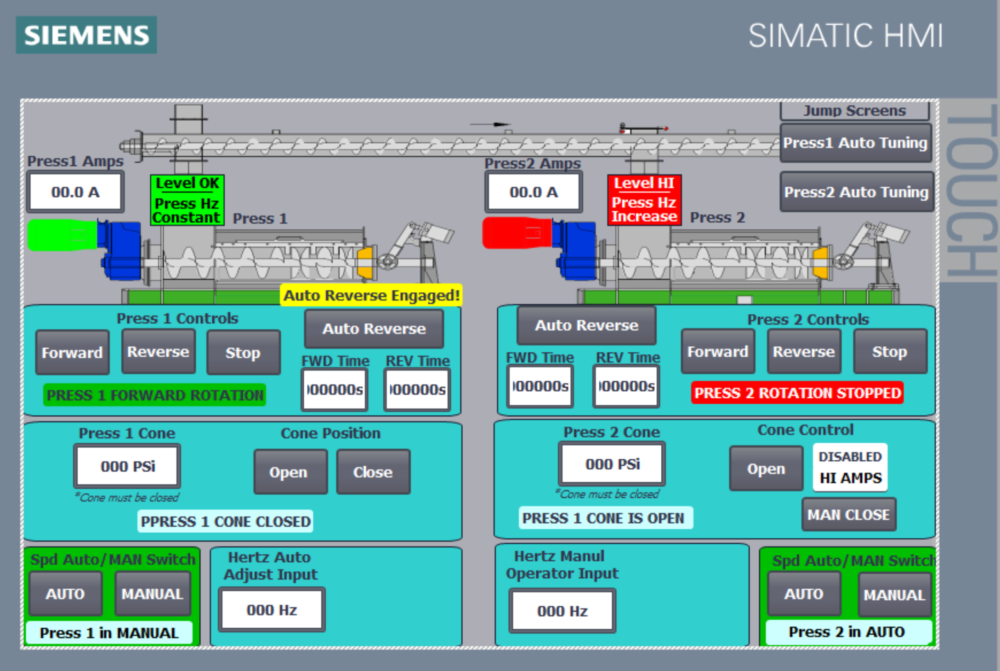
Task: Toggle Auto Reverse for Press 1
Action: click(373, 328)
